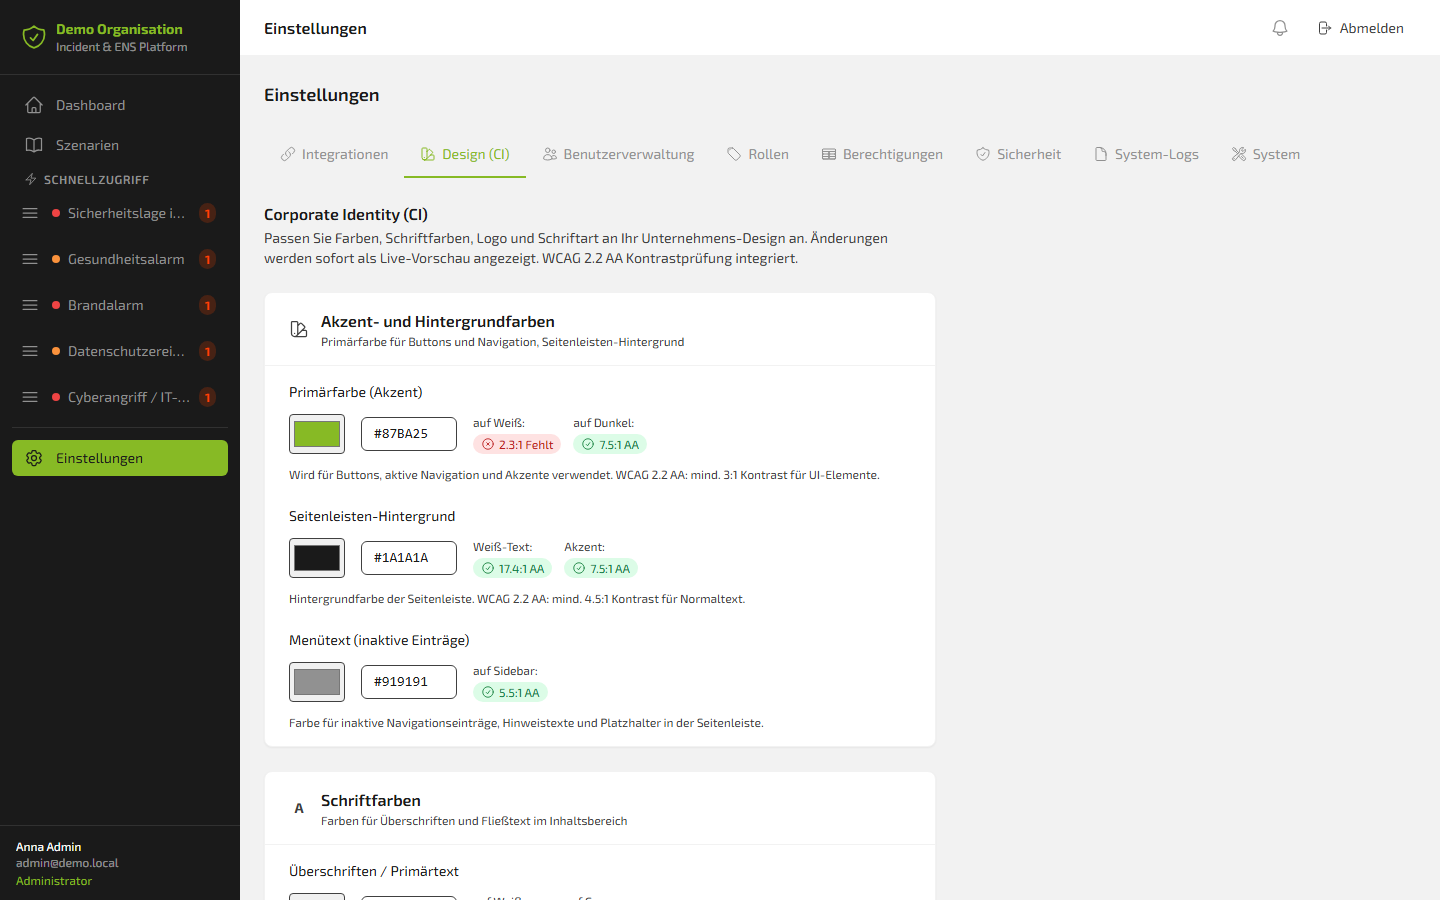Open the gray menu text color swatch

317,682
